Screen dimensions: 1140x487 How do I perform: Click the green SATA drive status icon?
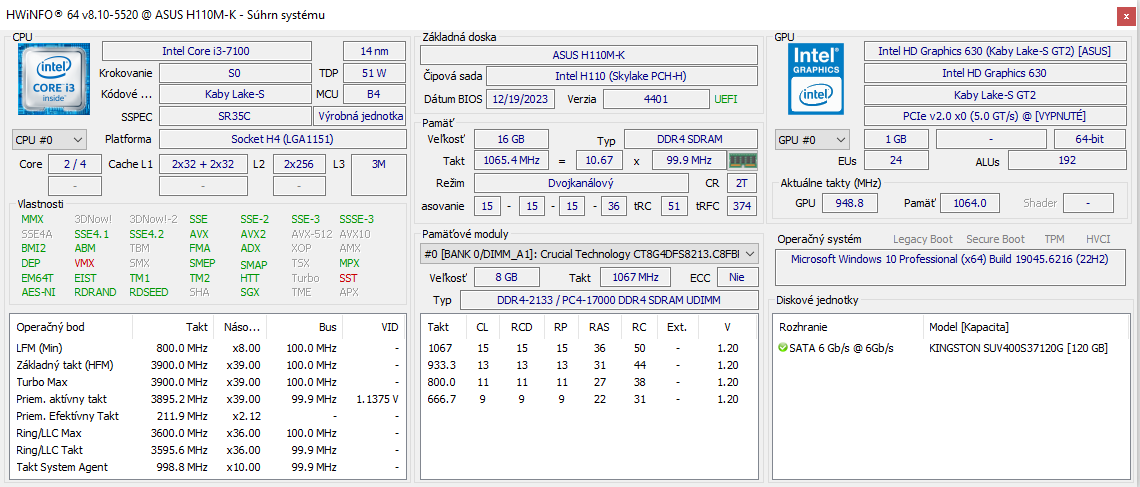click(782, 348)
